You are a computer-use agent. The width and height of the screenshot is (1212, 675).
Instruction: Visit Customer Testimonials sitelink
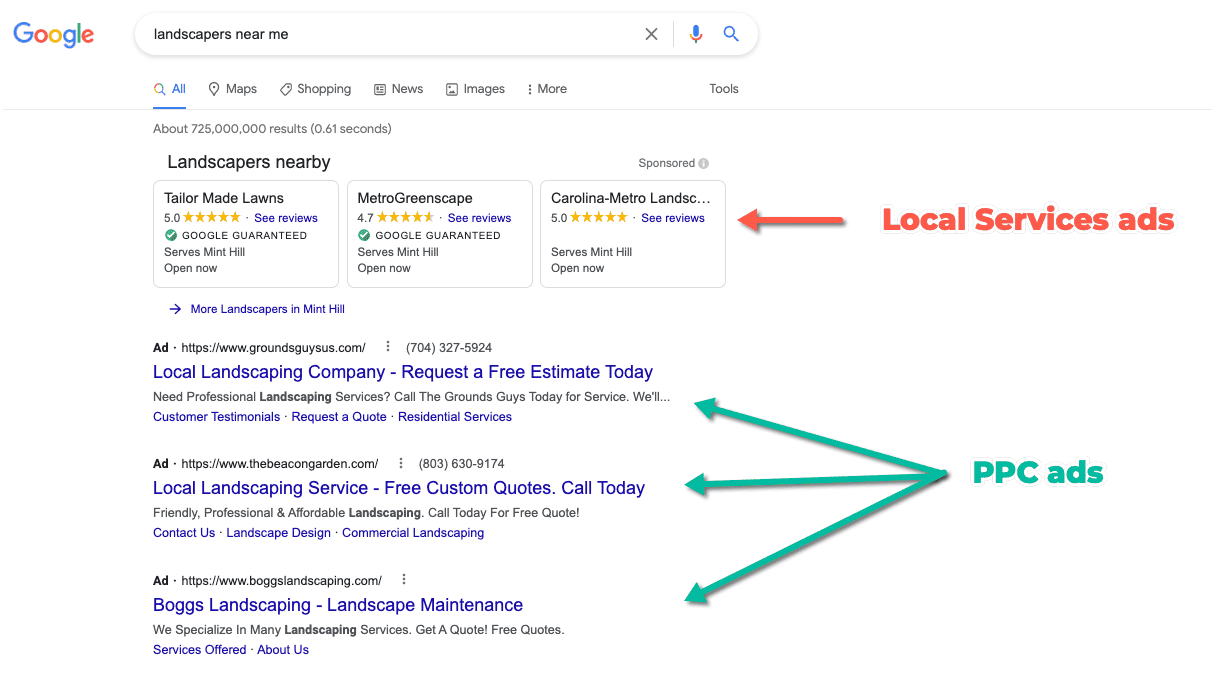[216, 416]
